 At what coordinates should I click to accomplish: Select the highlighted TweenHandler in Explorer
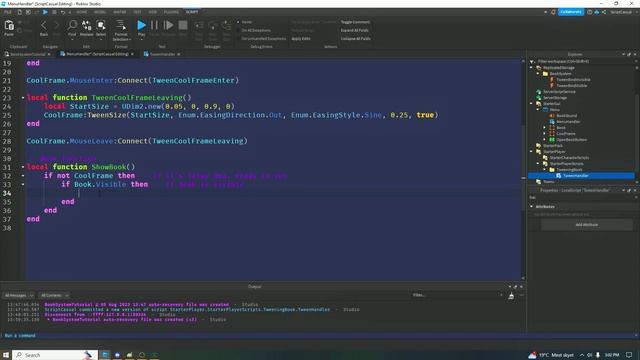581,176
